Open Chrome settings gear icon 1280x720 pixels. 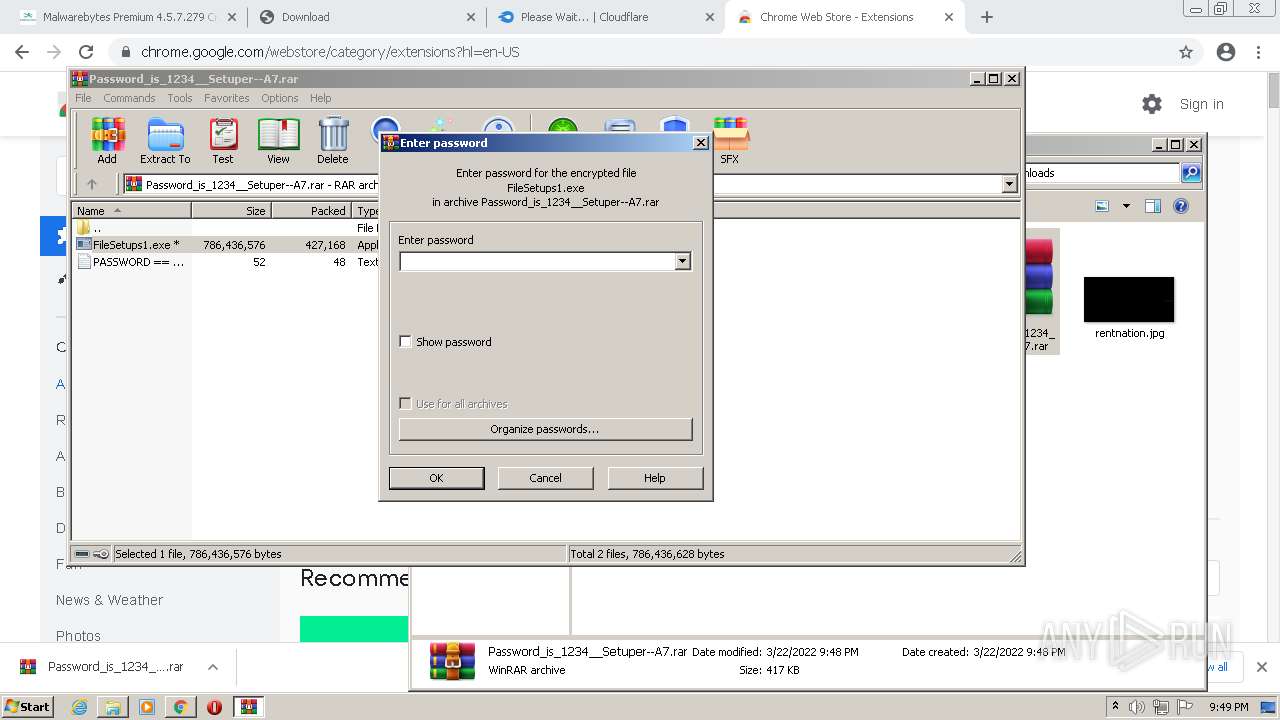(1152, 104)
